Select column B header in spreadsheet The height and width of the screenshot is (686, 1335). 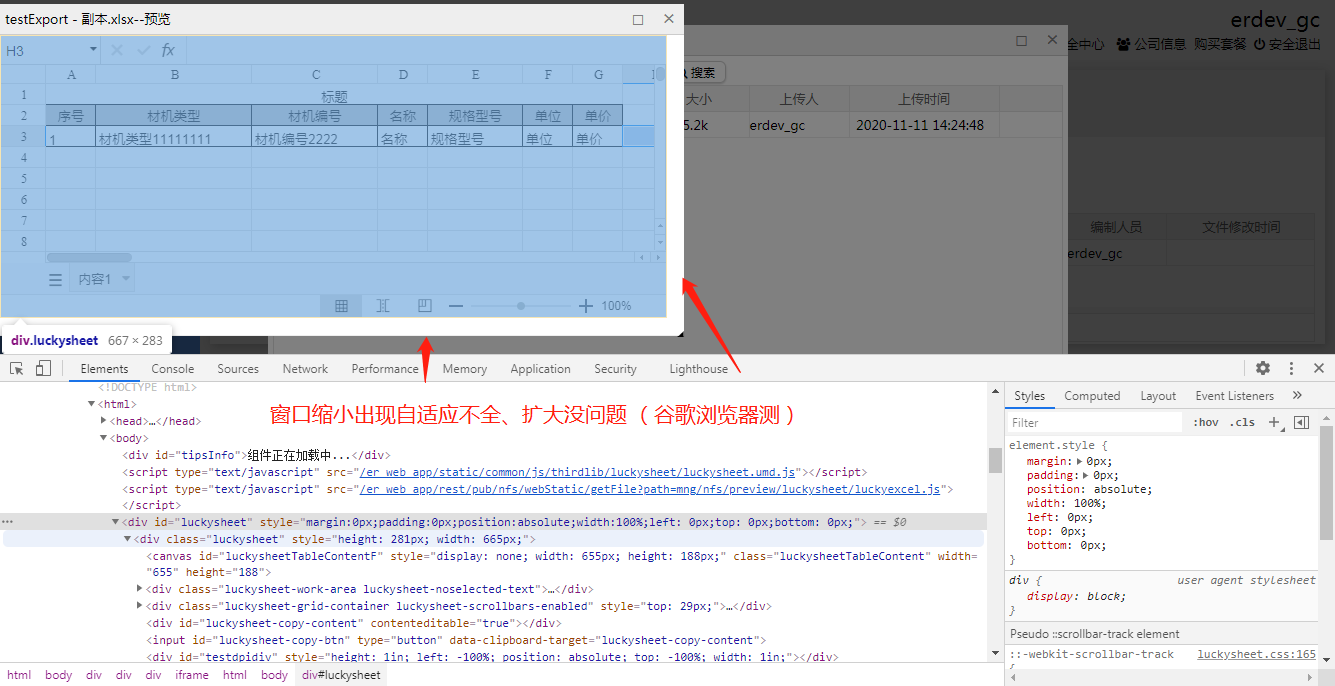click(x=174, y=74)
